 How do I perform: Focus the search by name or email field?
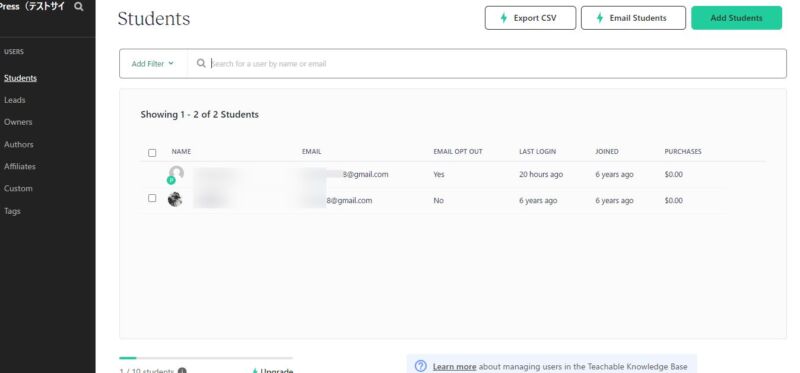click(497, 64)
